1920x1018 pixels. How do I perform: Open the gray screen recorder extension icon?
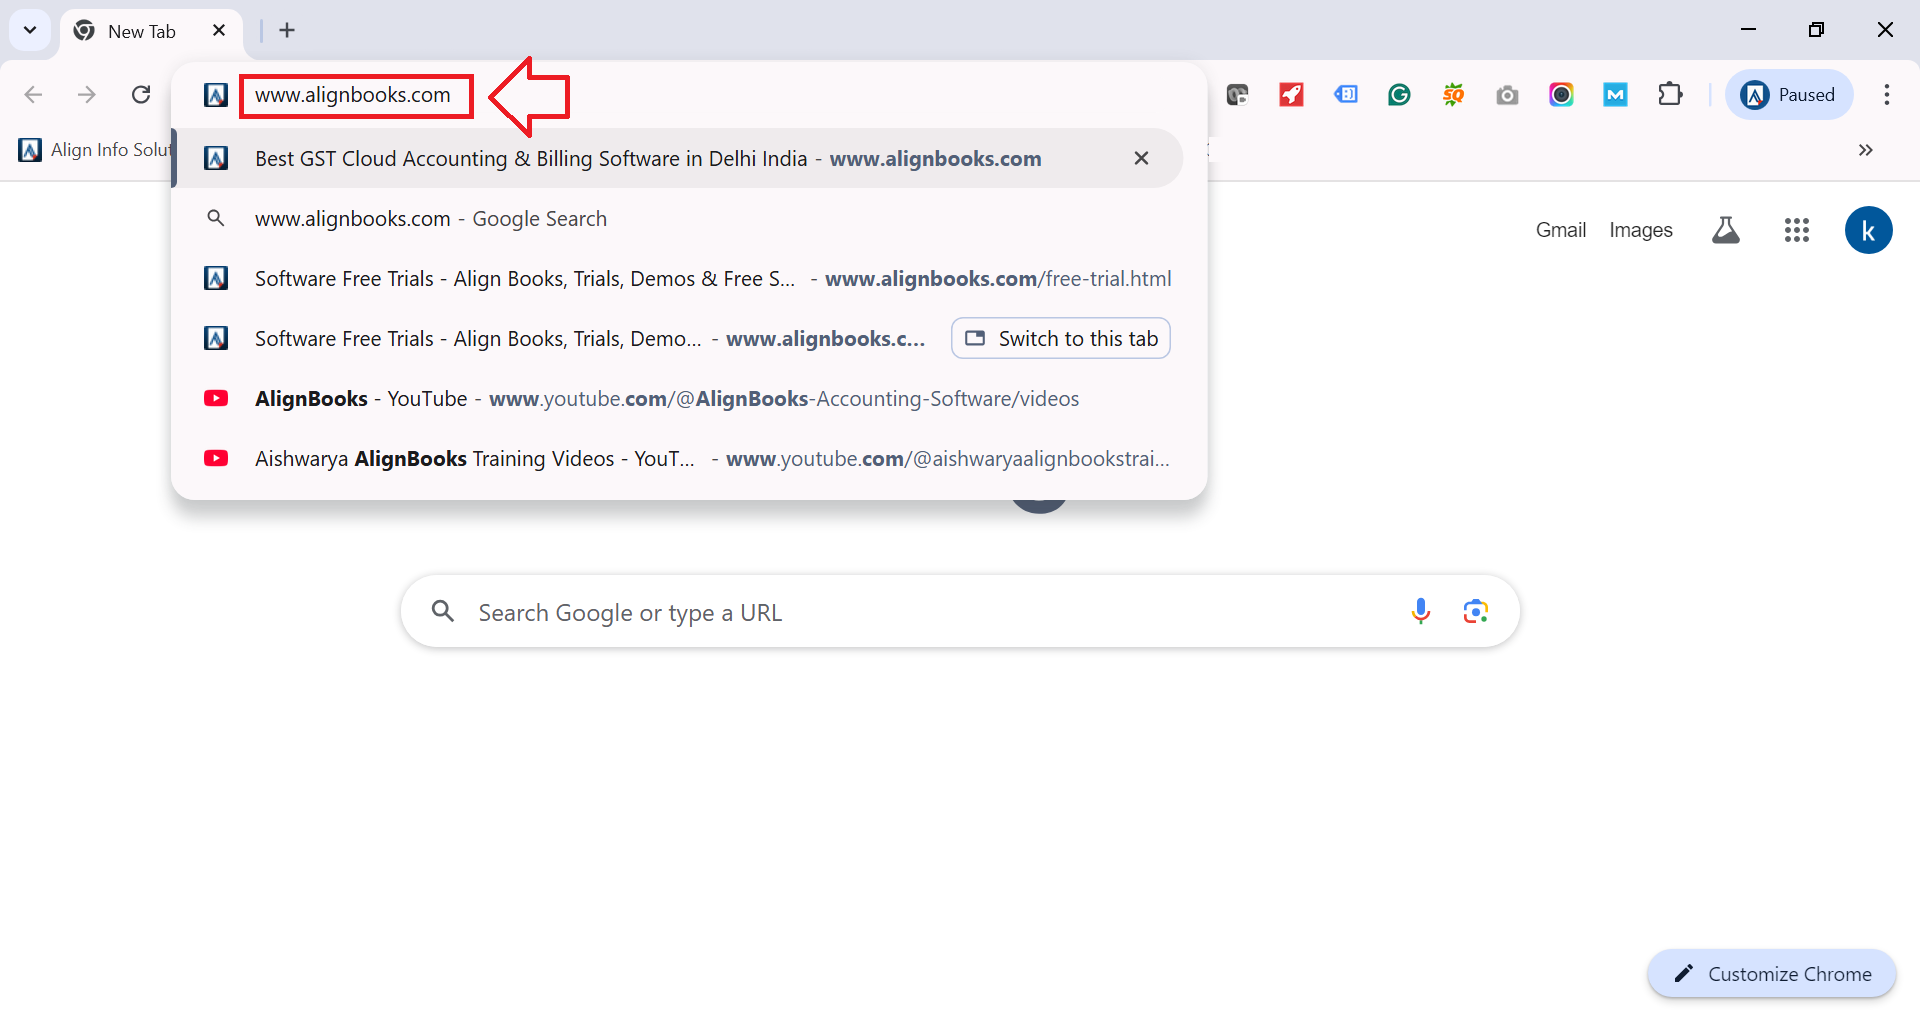coord(1238,95)
